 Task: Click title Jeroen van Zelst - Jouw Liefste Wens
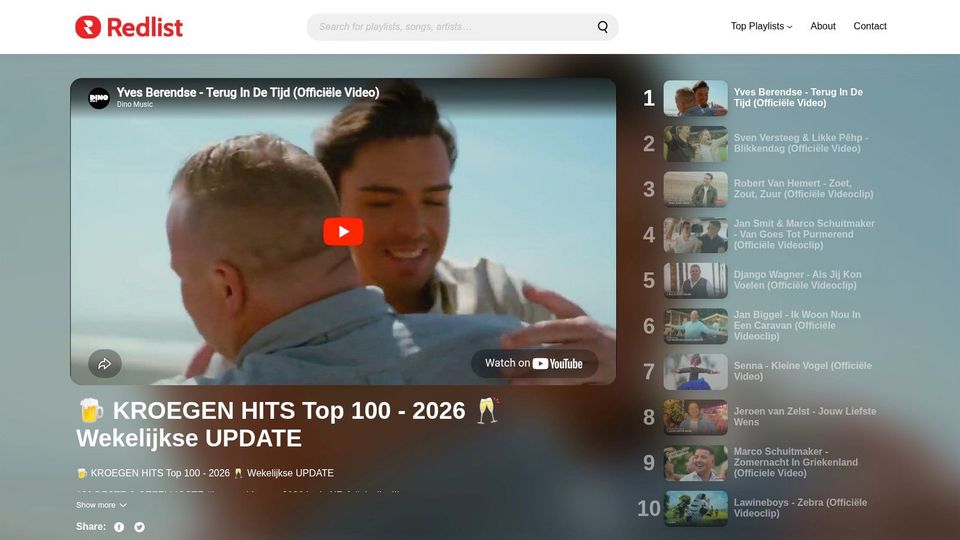click(x=804, y=417)
